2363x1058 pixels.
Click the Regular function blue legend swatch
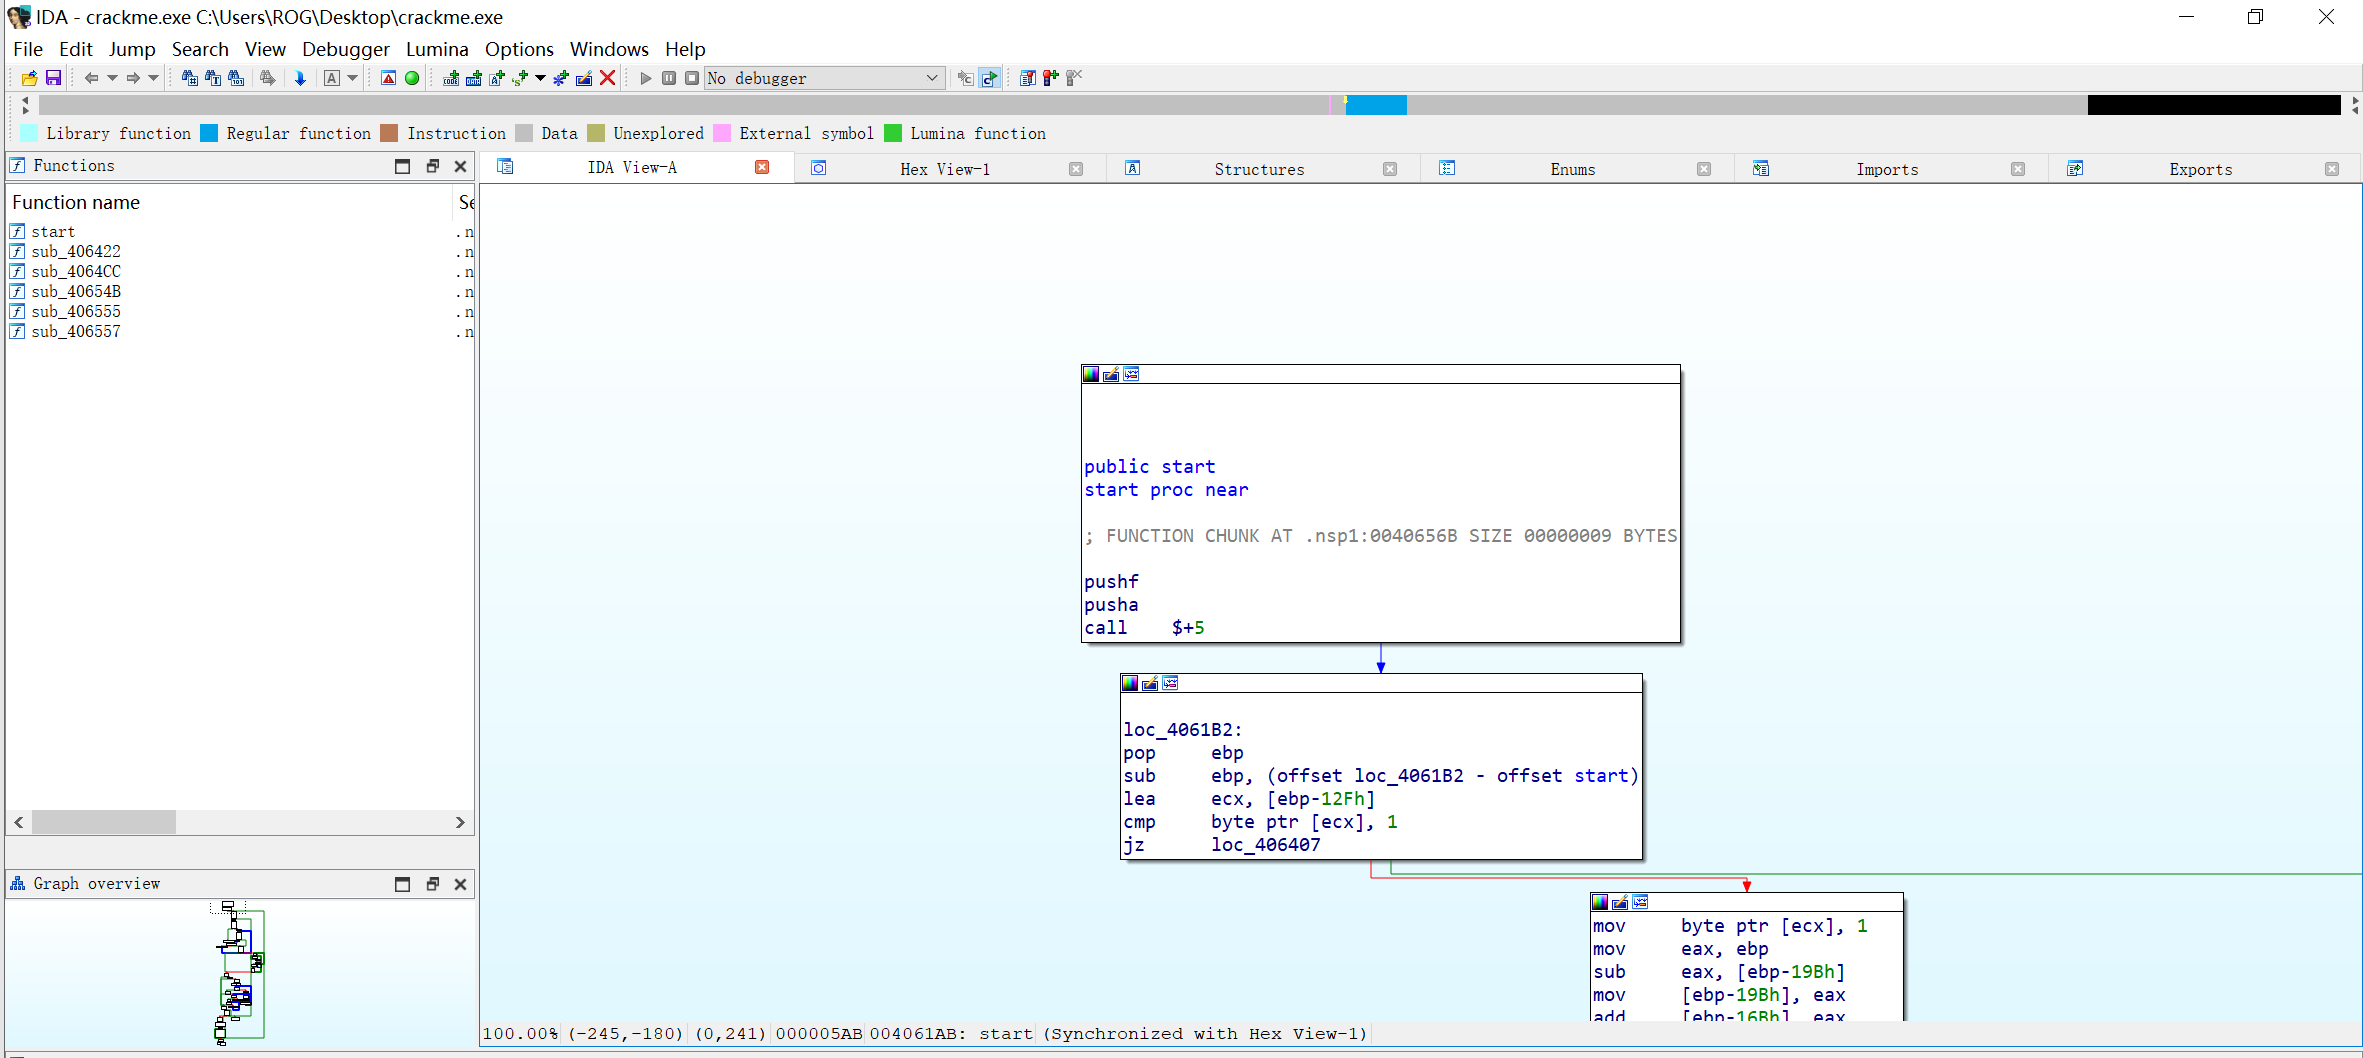[x=209, y=133]
